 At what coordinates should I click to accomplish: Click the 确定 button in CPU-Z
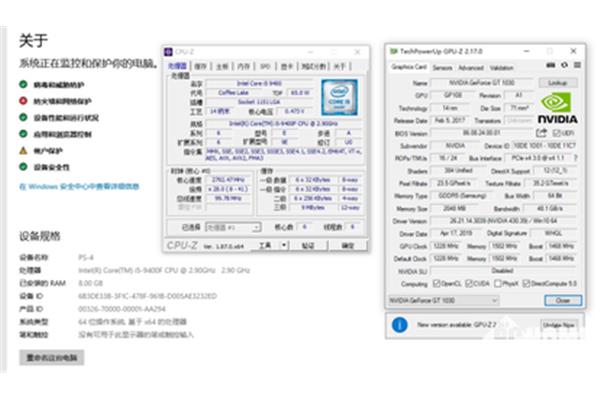(x=347, y=245)
